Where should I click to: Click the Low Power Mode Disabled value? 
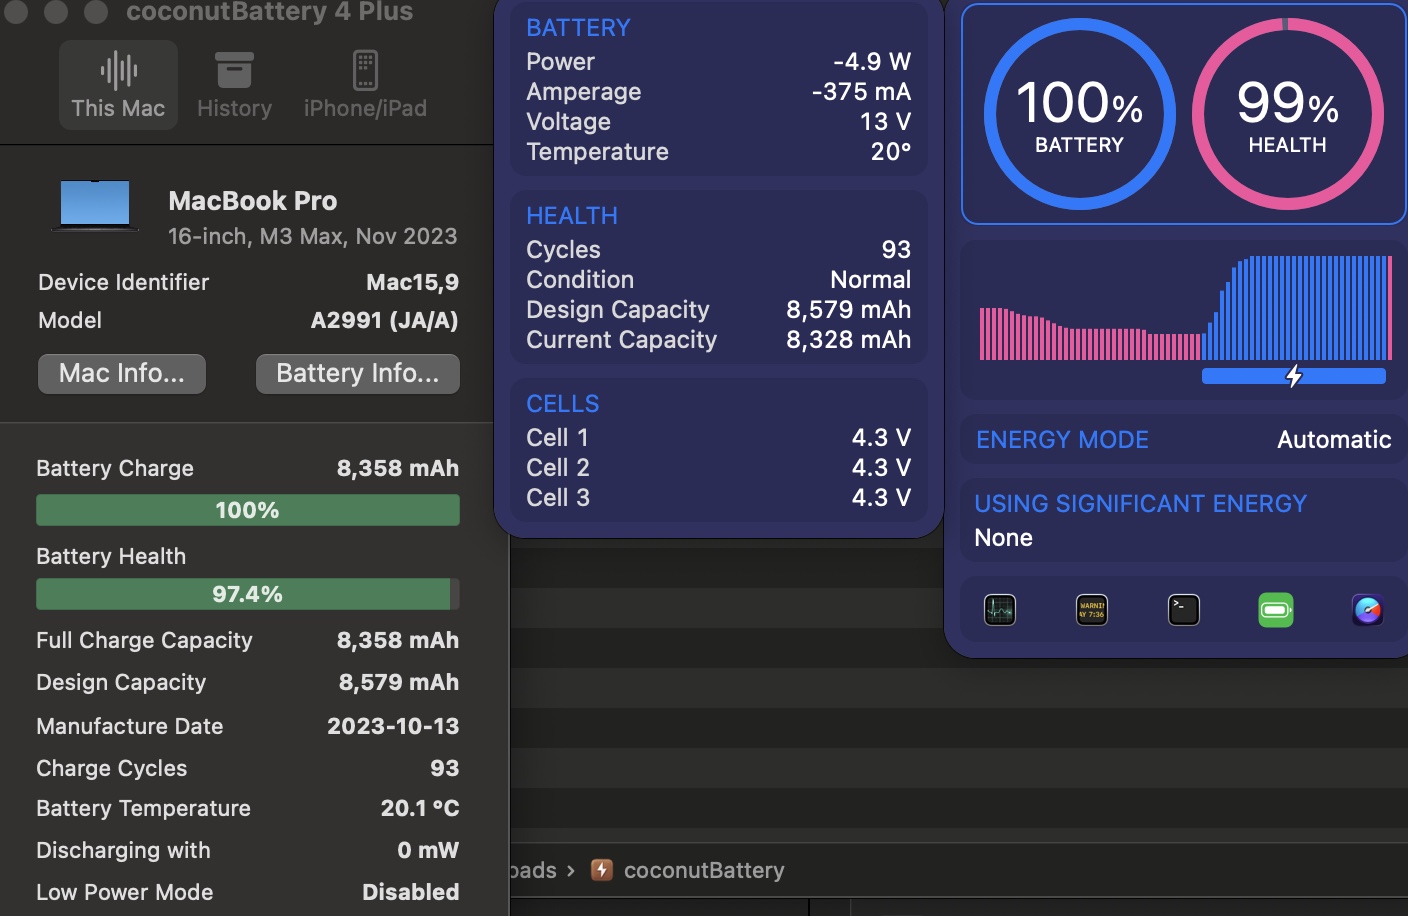(411, 892)
